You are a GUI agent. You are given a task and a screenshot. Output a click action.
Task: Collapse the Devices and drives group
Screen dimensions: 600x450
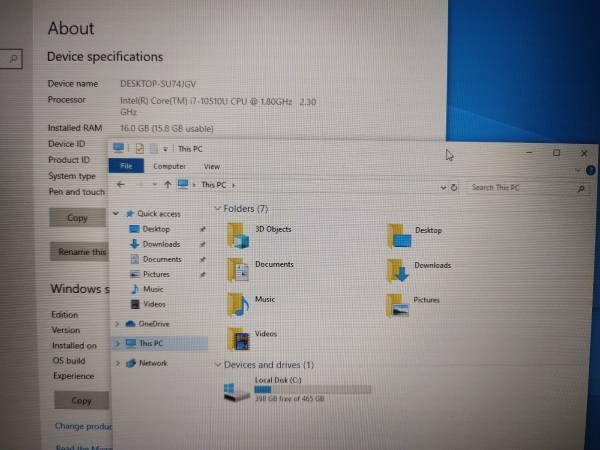218,365
